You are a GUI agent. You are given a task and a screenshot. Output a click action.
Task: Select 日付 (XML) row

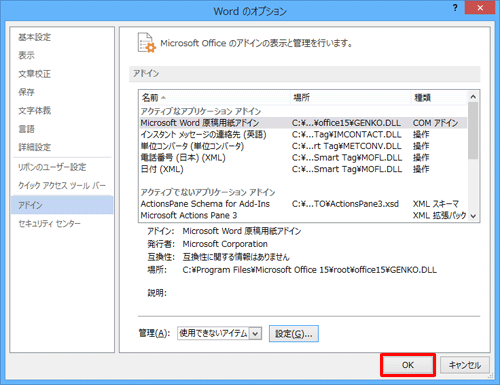coord(303,169)
